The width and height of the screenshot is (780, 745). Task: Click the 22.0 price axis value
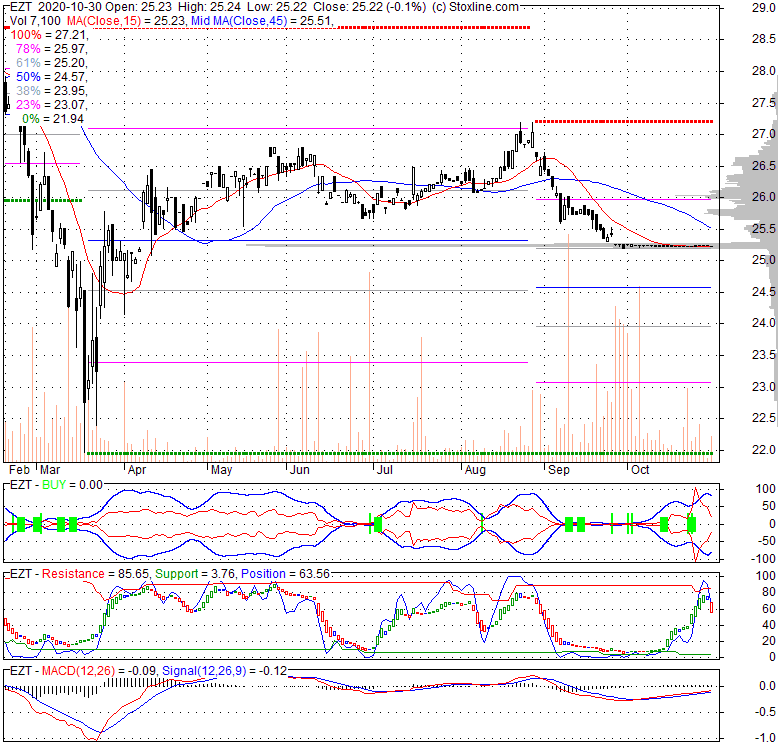click(x=764, y=450)
